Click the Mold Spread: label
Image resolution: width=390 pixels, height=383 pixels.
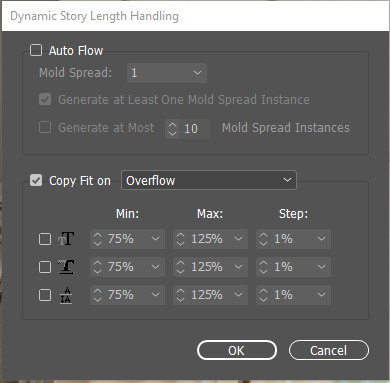click(x=75, y=73)
